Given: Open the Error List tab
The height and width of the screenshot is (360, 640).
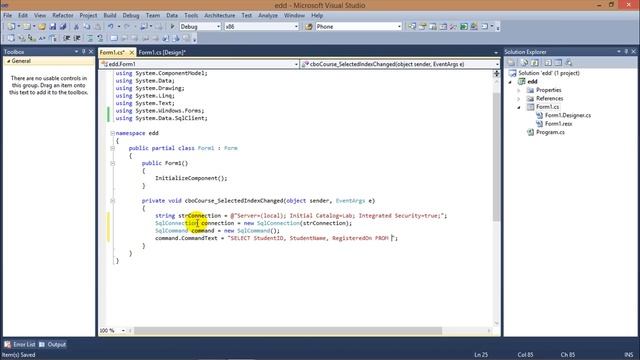Looking at the screenshot, I should pos(20,344).
